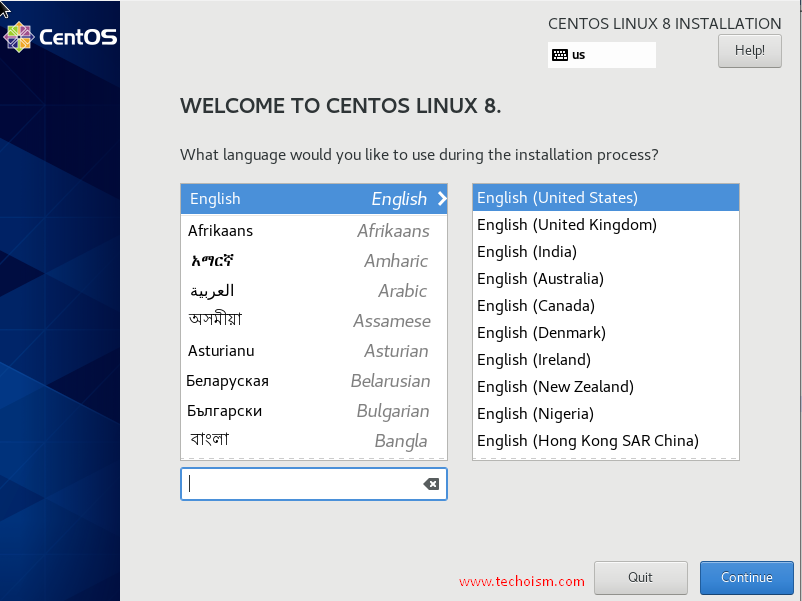This screenshot has height=601, width=802.
Task: Choose English (United States) locale
Action: click(606, 197)
